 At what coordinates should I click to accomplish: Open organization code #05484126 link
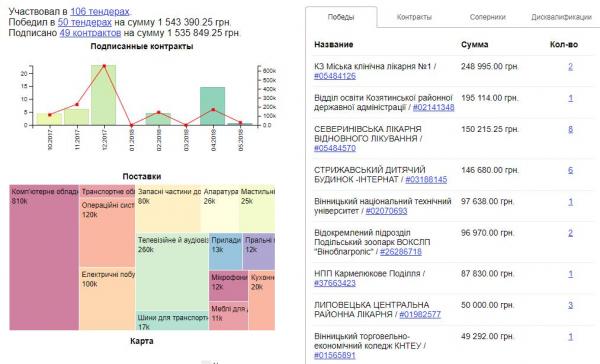point(335,76)
